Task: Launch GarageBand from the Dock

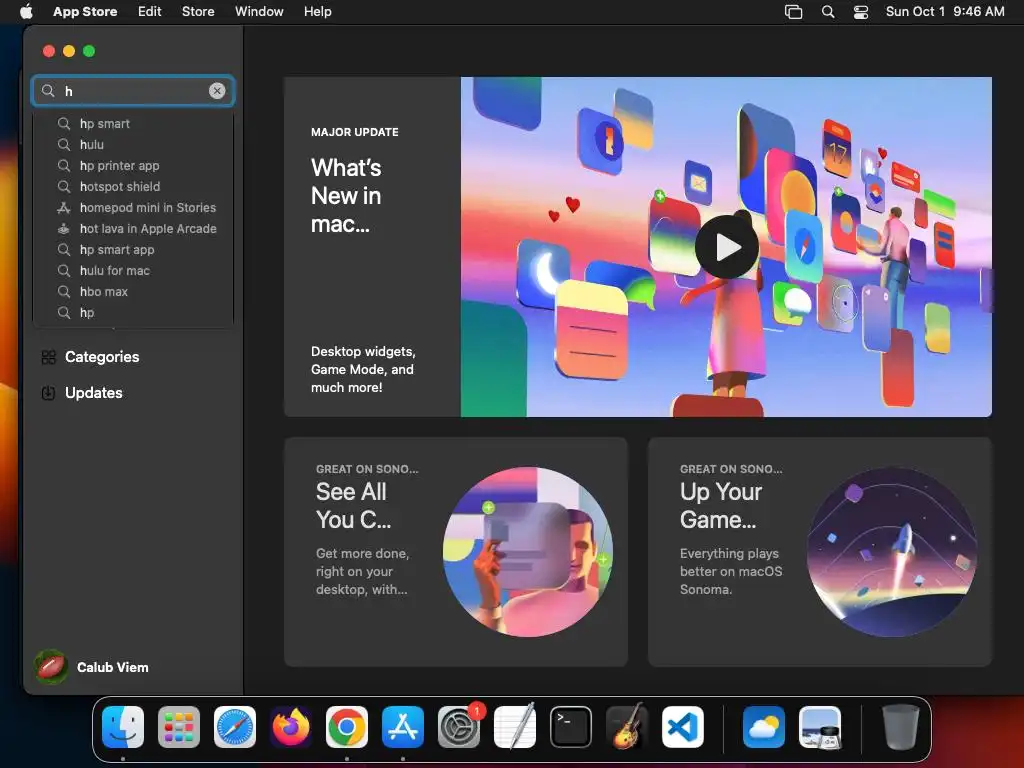Action: [x=627, y=727]
